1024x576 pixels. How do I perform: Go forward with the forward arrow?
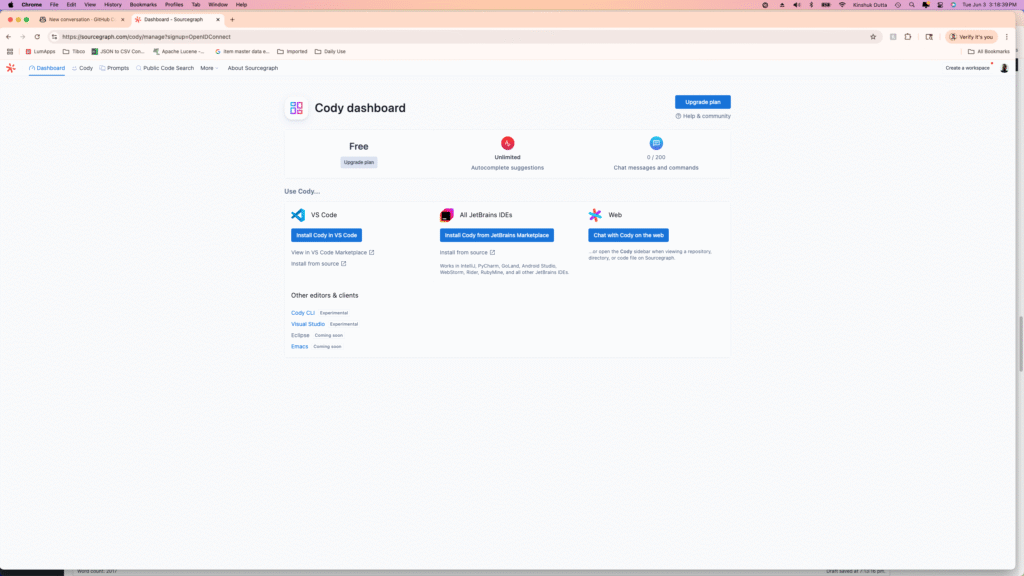coord(22,37)
